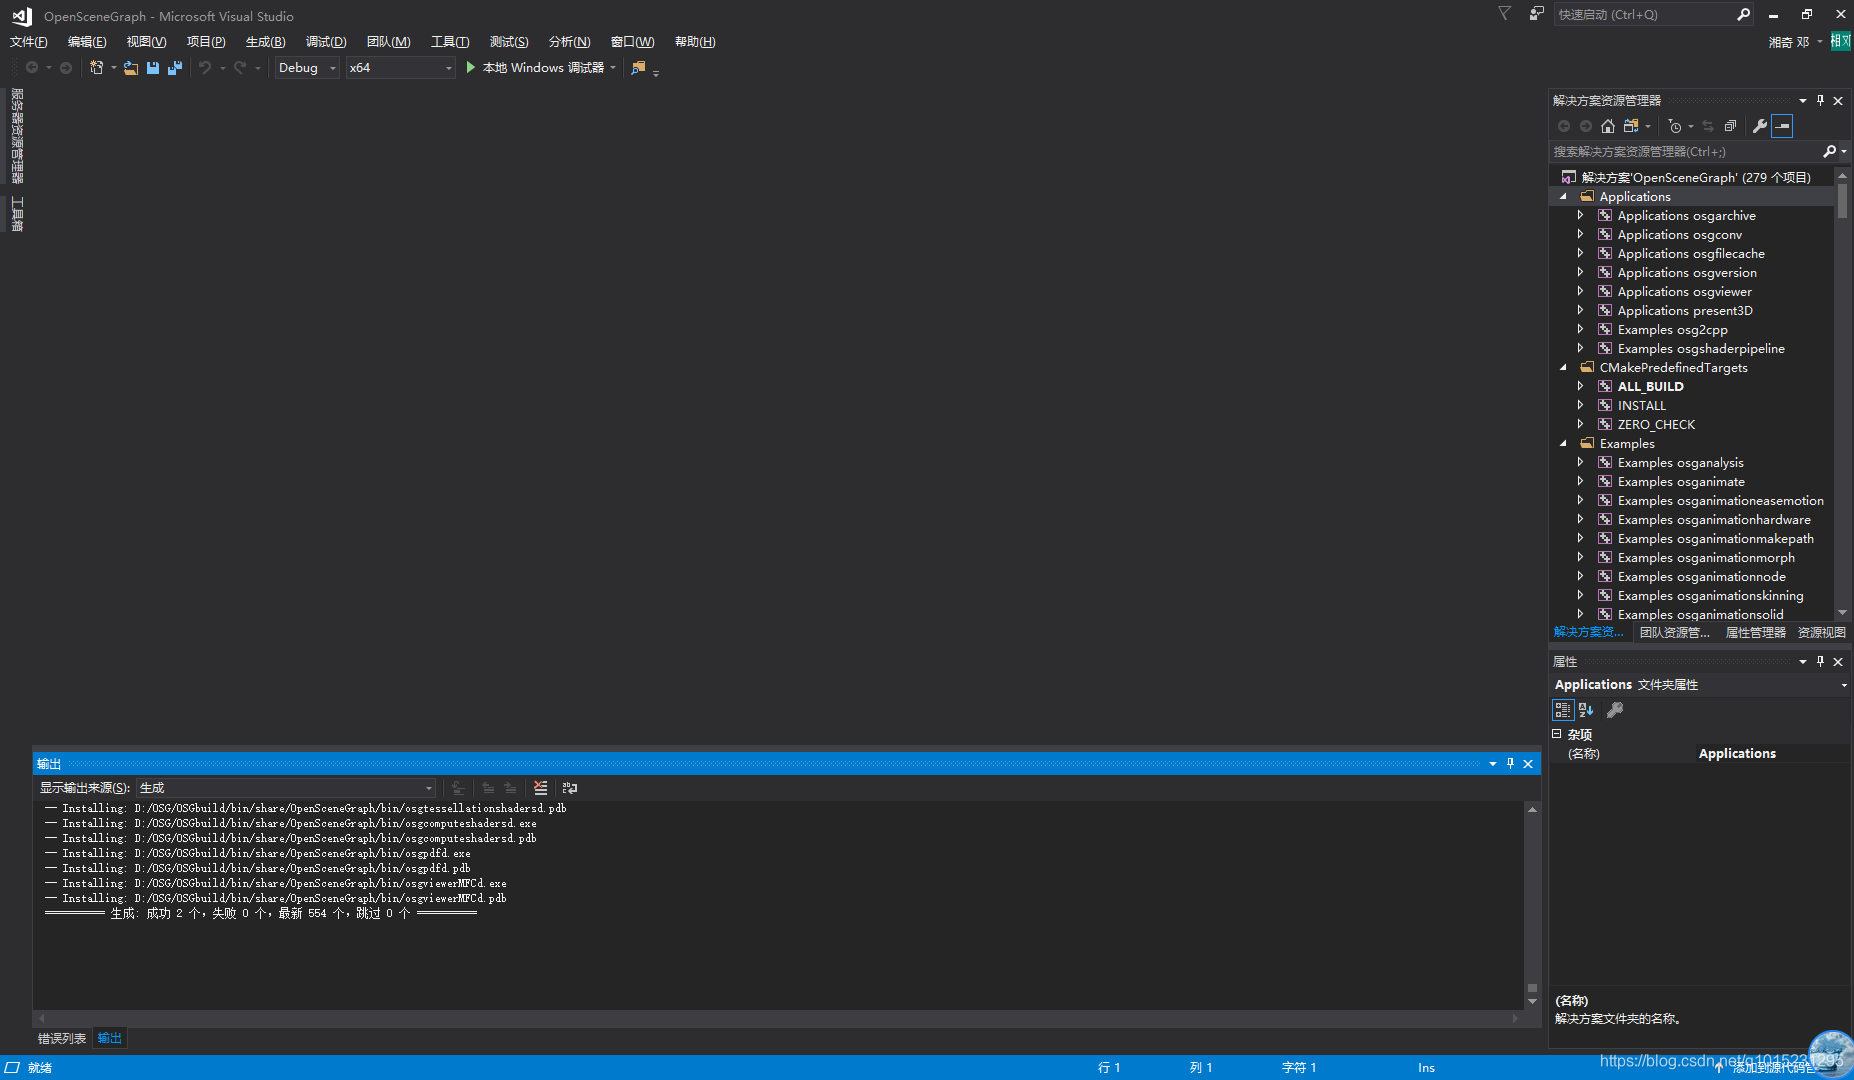
Task: Pin the Solution Explorer panel
Action: [x=1820, y=101]
